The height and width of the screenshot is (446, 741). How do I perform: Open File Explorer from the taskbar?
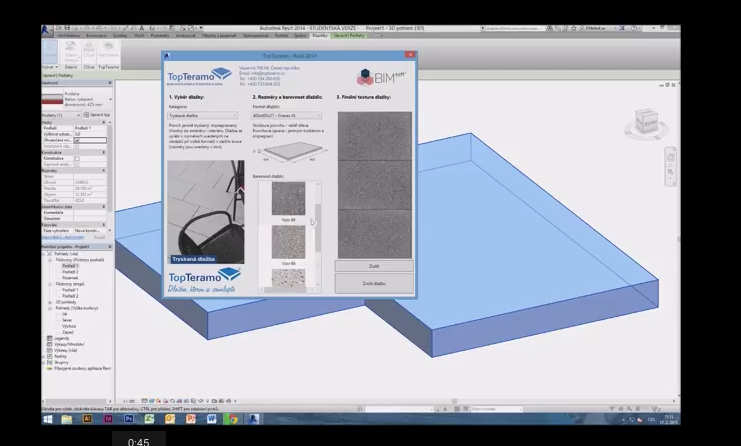[67, 419]
